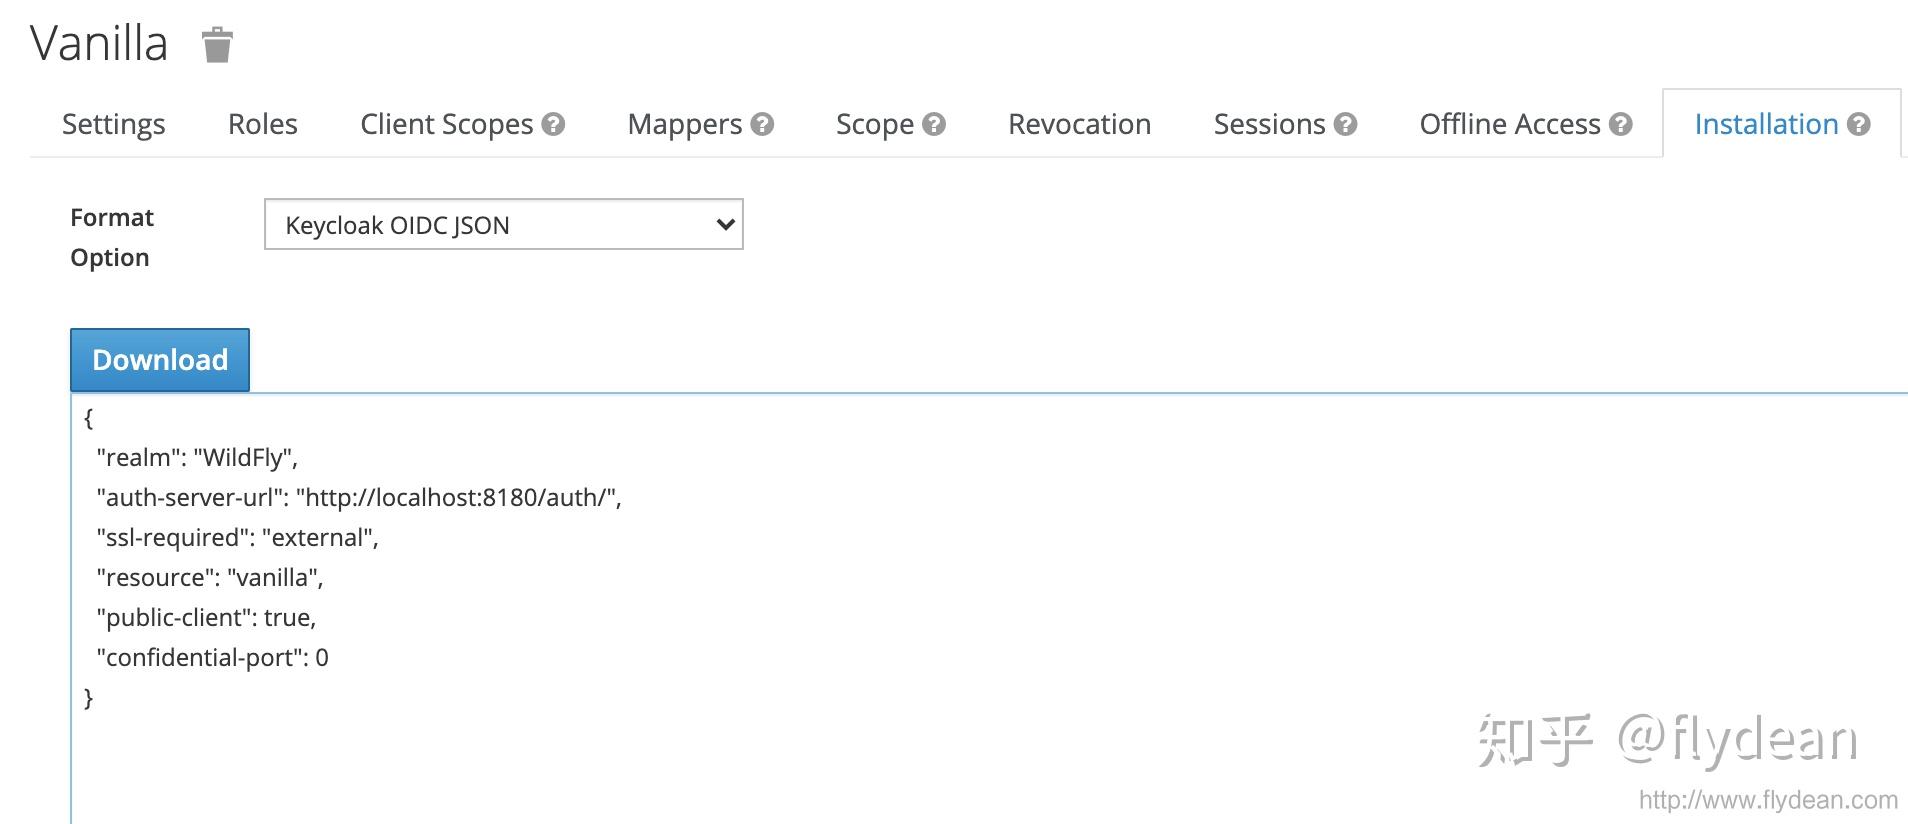
Task: View the Sessions tab
Action: [1268, 124]
